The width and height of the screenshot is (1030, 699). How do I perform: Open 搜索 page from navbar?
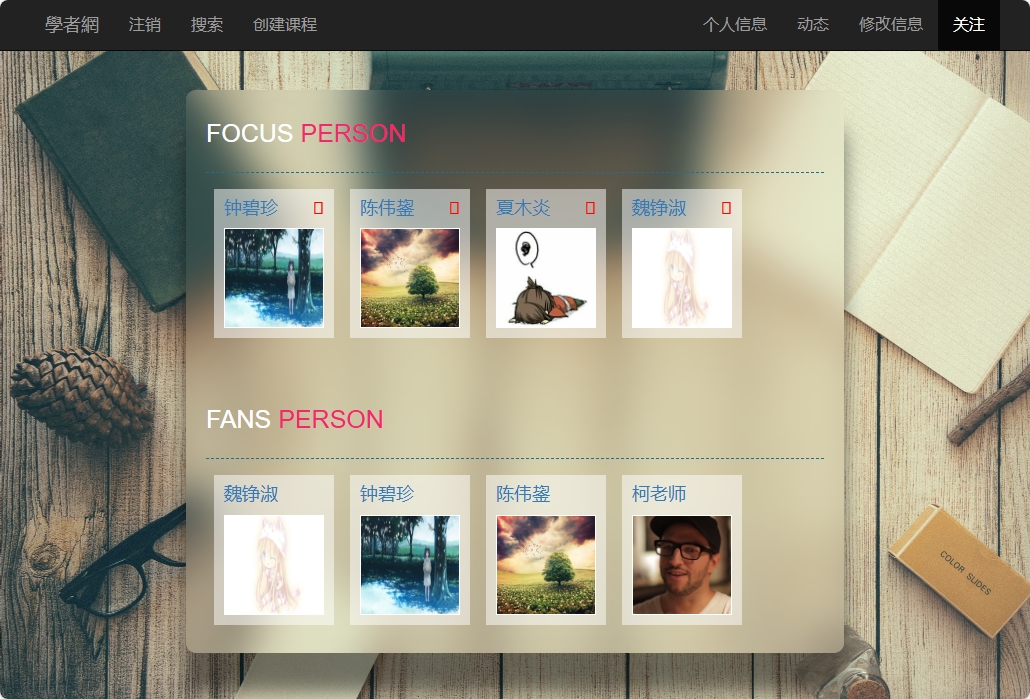[x=207, y=25]
